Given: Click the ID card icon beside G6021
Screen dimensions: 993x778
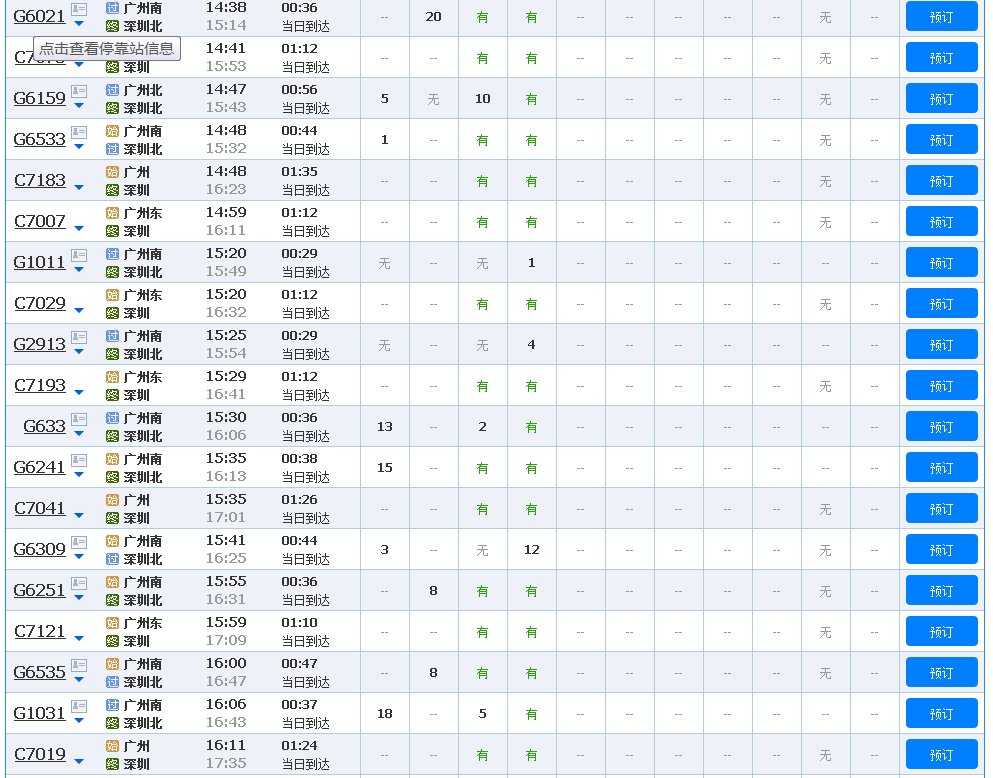Looking at the screenshot, I should tap(79, 9).
